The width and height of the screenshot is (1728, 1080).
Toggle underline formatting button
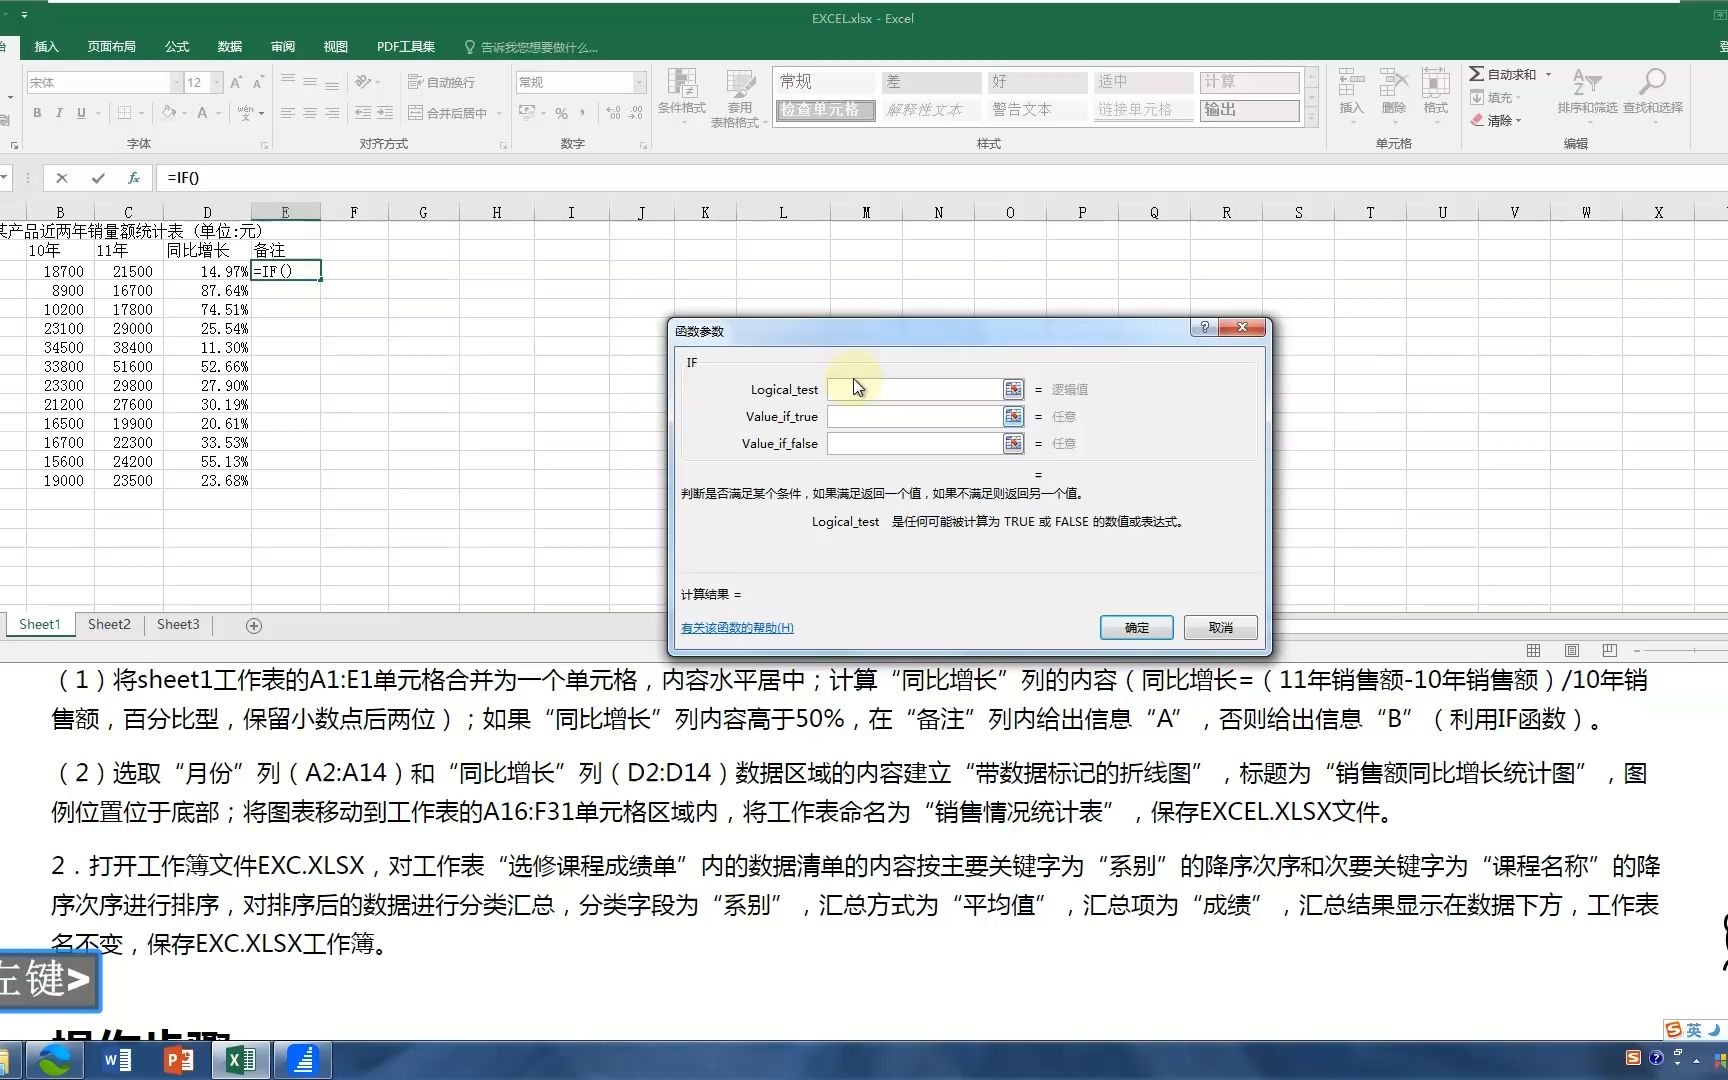pyautogui.click(x=81, y=113)
